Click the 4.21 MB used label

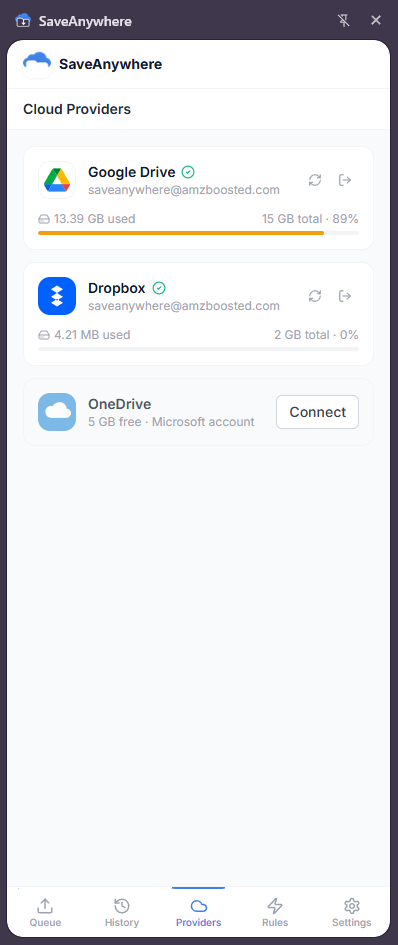[x=92, y=334]
